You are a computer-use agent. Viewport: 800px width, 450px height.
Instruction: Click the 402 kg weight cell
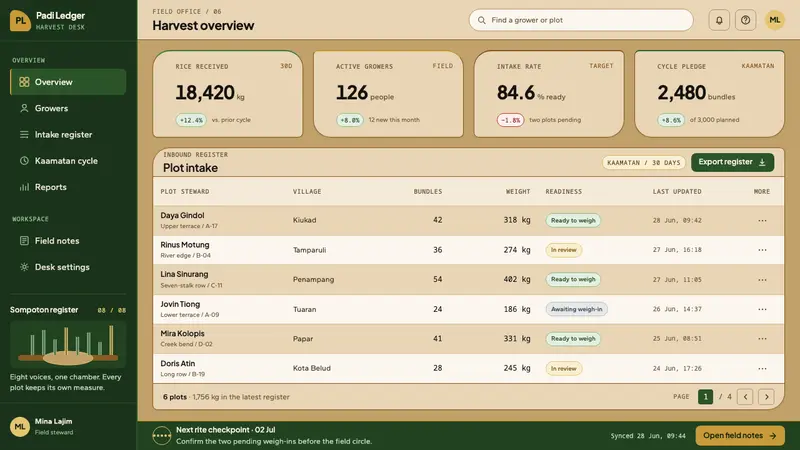pos(517,280)
